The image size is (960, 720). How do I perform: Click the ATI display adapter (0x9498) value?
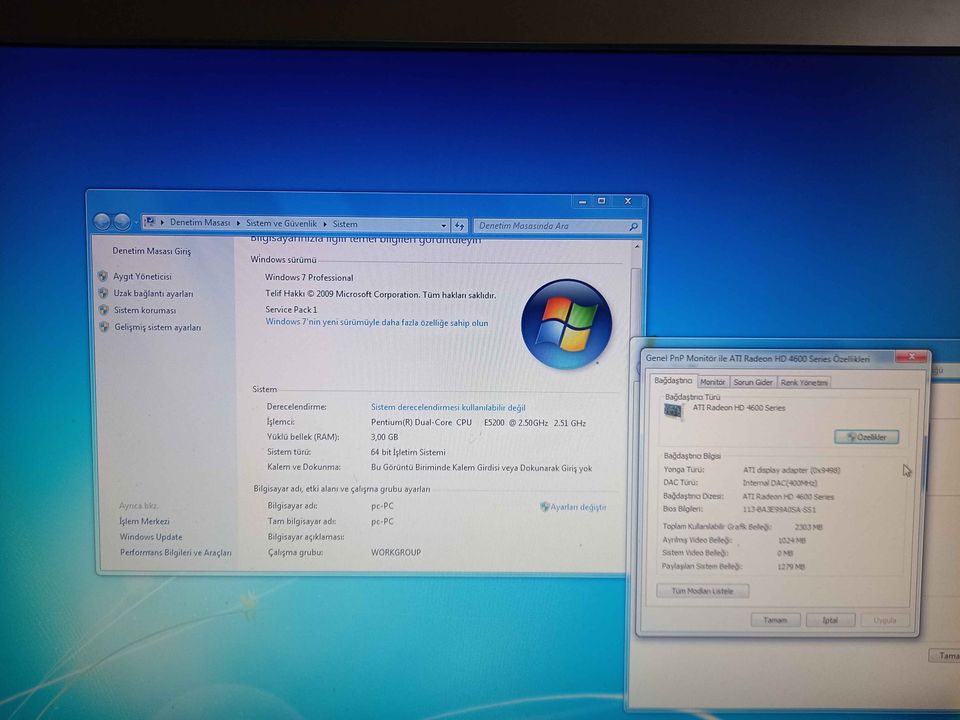(x=792, y=470)
